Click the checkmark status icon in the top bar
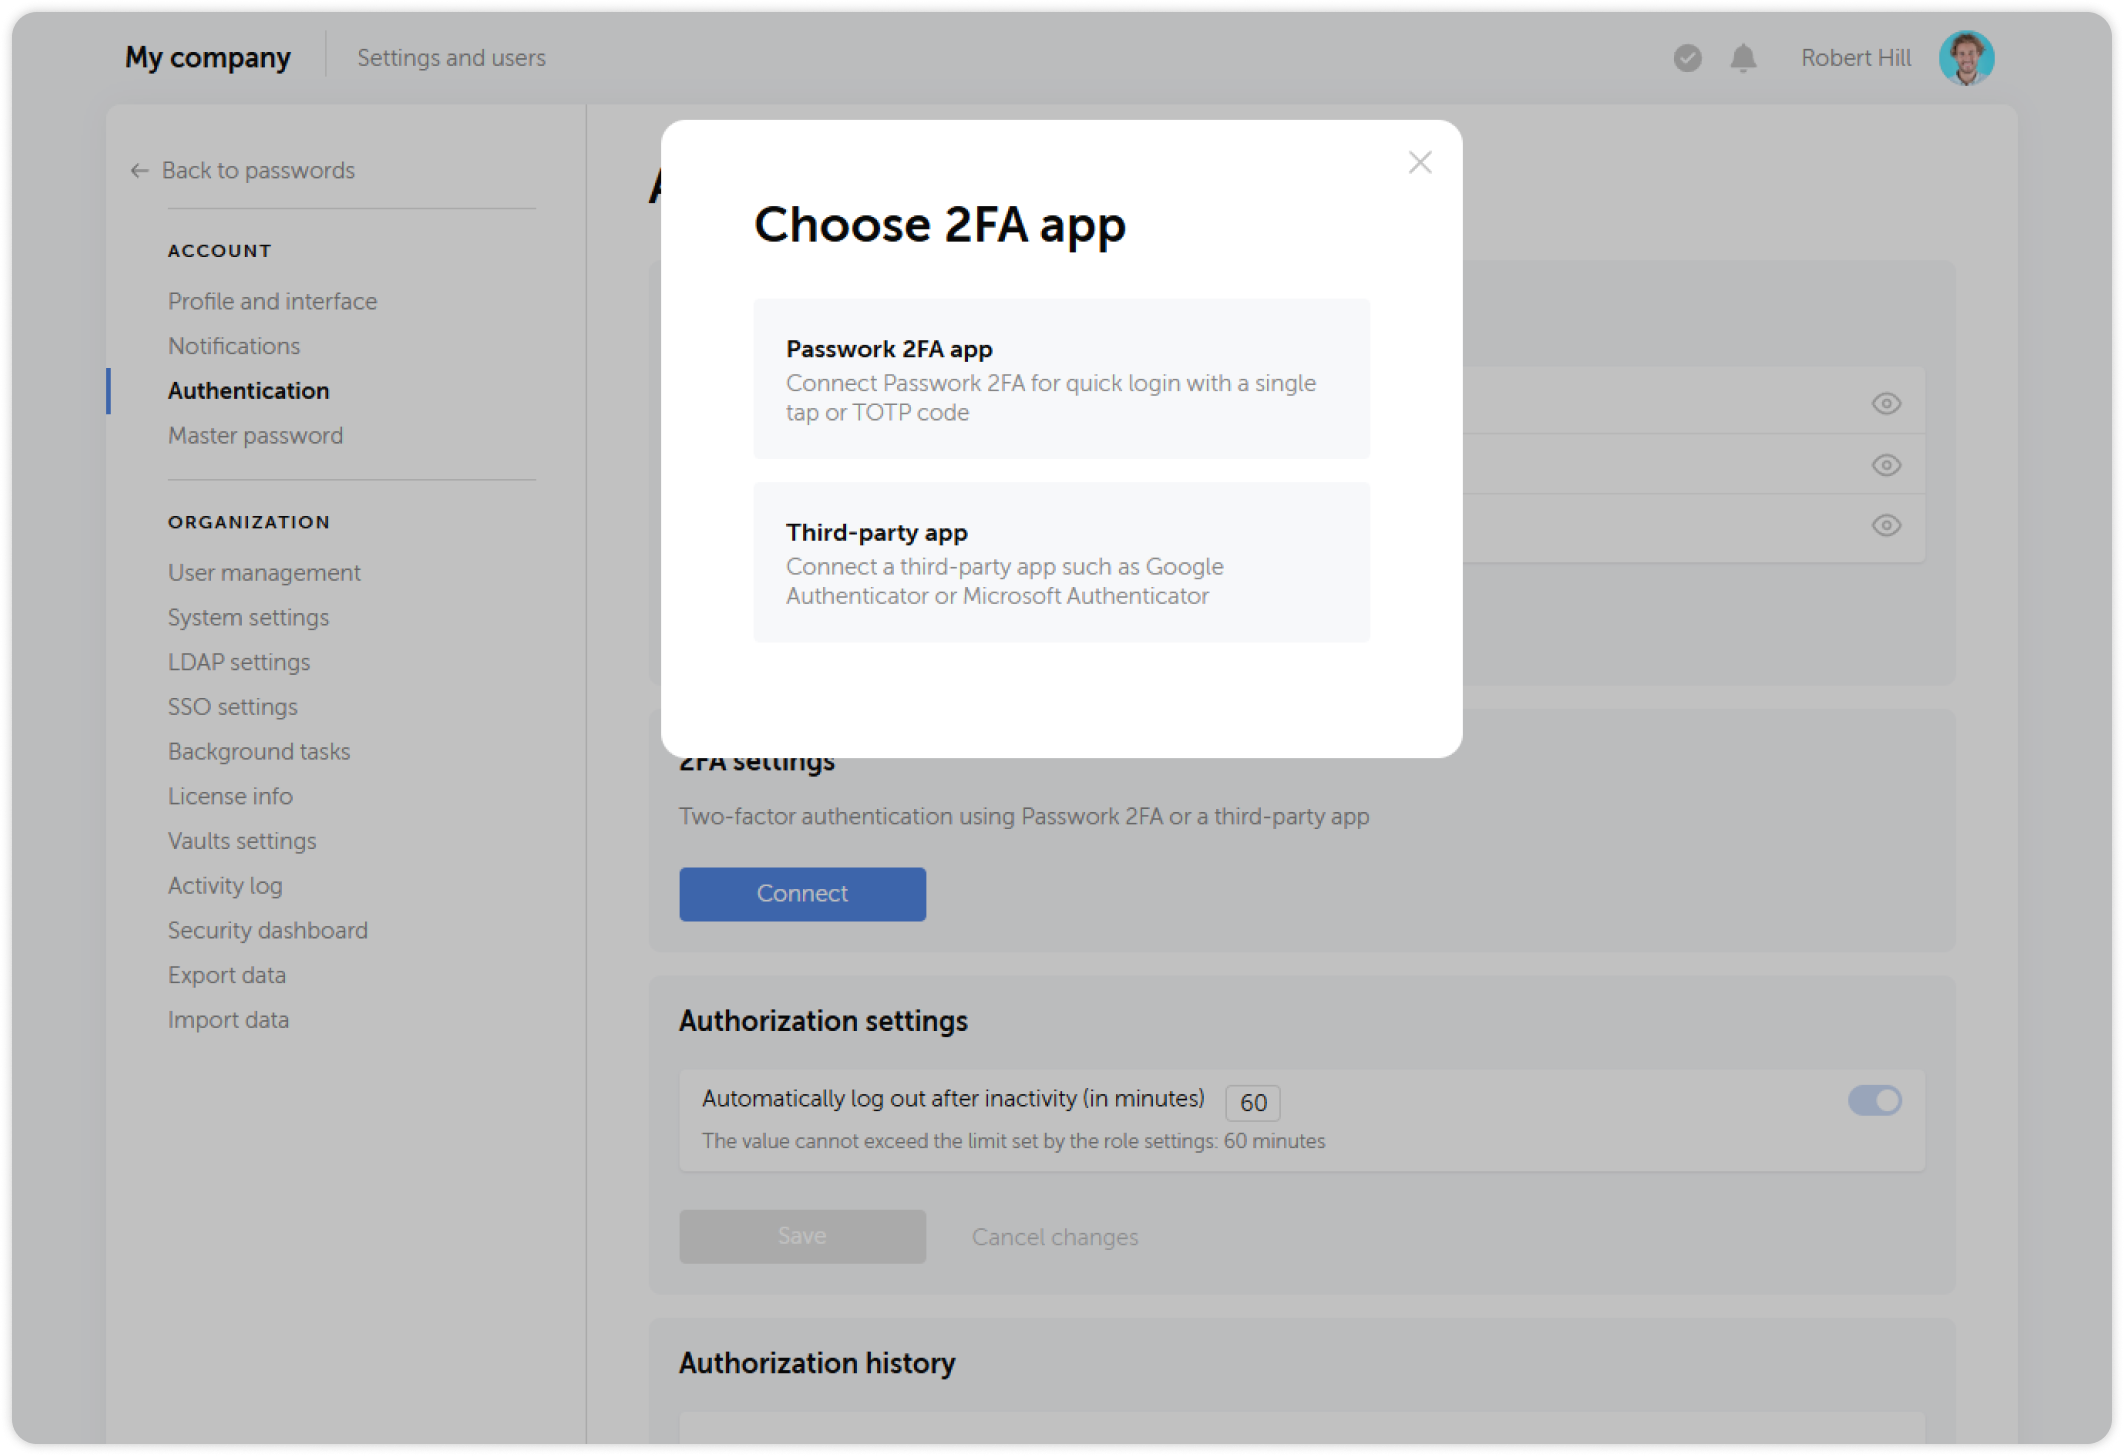The width and height of the screenshot is (2124, 1456). pos(1686,59)
